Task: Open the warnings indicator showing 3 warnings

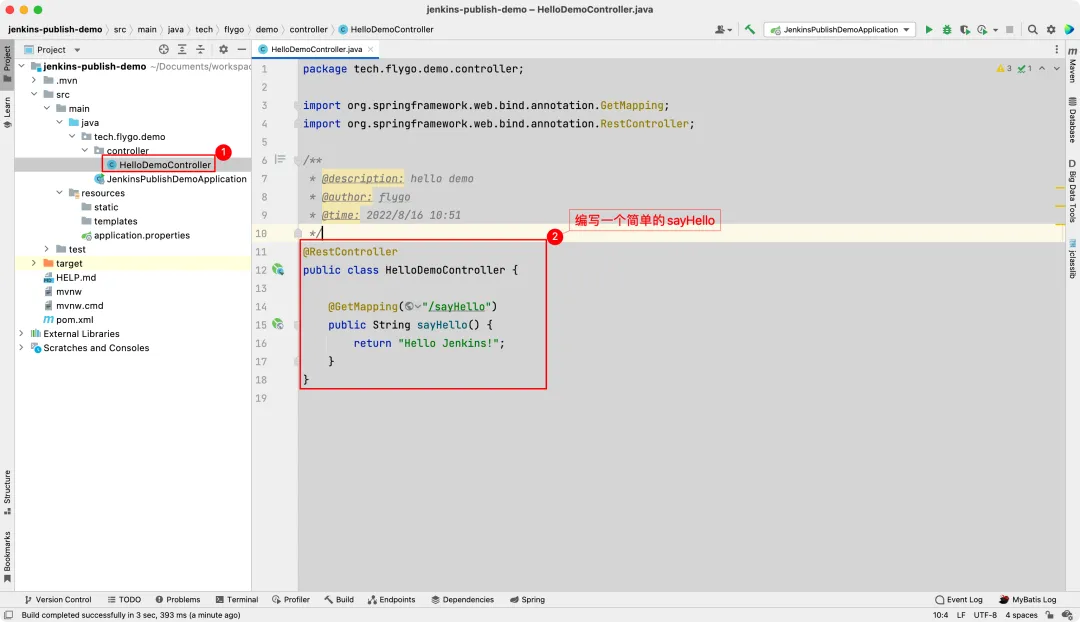Action: [1004, 68]
